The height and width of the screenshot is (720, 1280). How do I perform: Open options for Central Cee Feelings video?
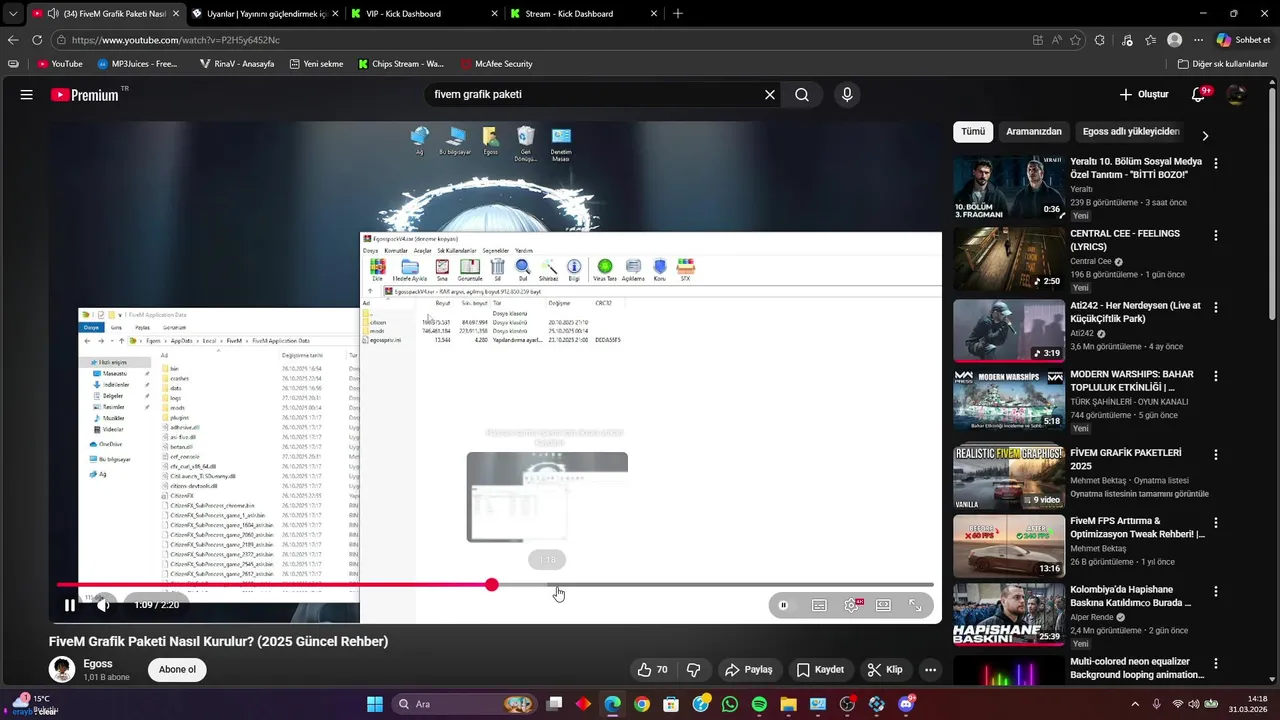[1216, 236]
